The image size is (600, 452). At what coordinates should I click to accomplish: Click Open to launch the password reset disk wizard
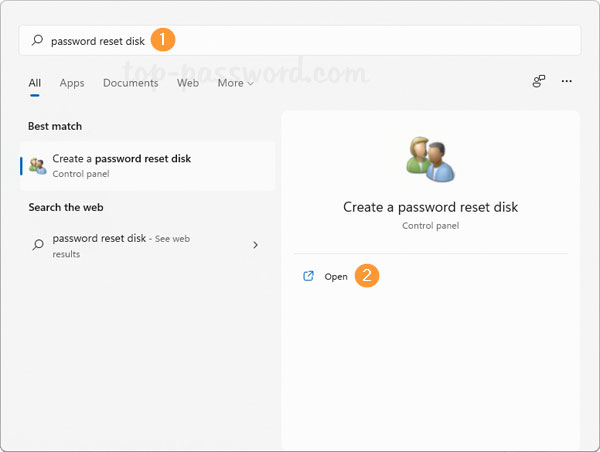(336, 277)
